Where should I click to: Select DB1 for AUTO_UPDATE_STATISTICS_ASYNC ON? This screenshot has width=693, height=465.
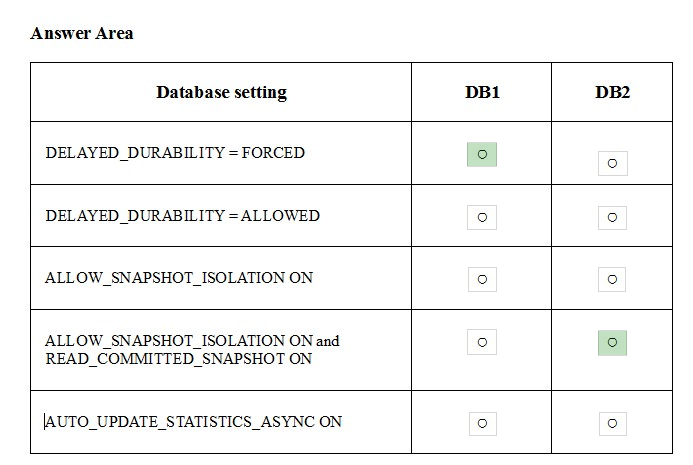[x=483, y=423]
